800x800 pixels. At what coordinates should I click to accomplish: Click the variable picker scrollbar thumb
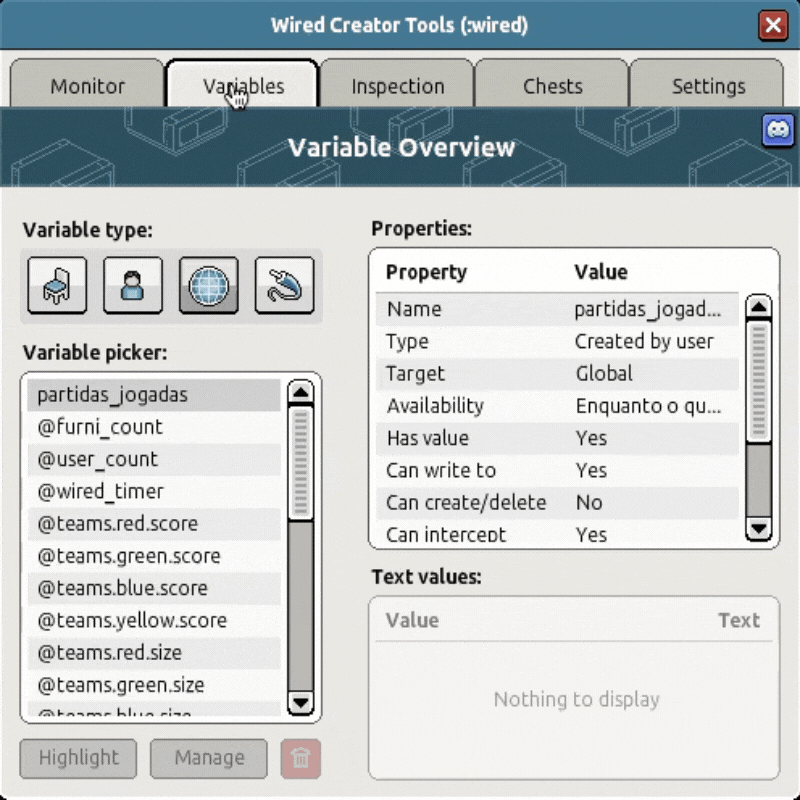tap(301, 463)
